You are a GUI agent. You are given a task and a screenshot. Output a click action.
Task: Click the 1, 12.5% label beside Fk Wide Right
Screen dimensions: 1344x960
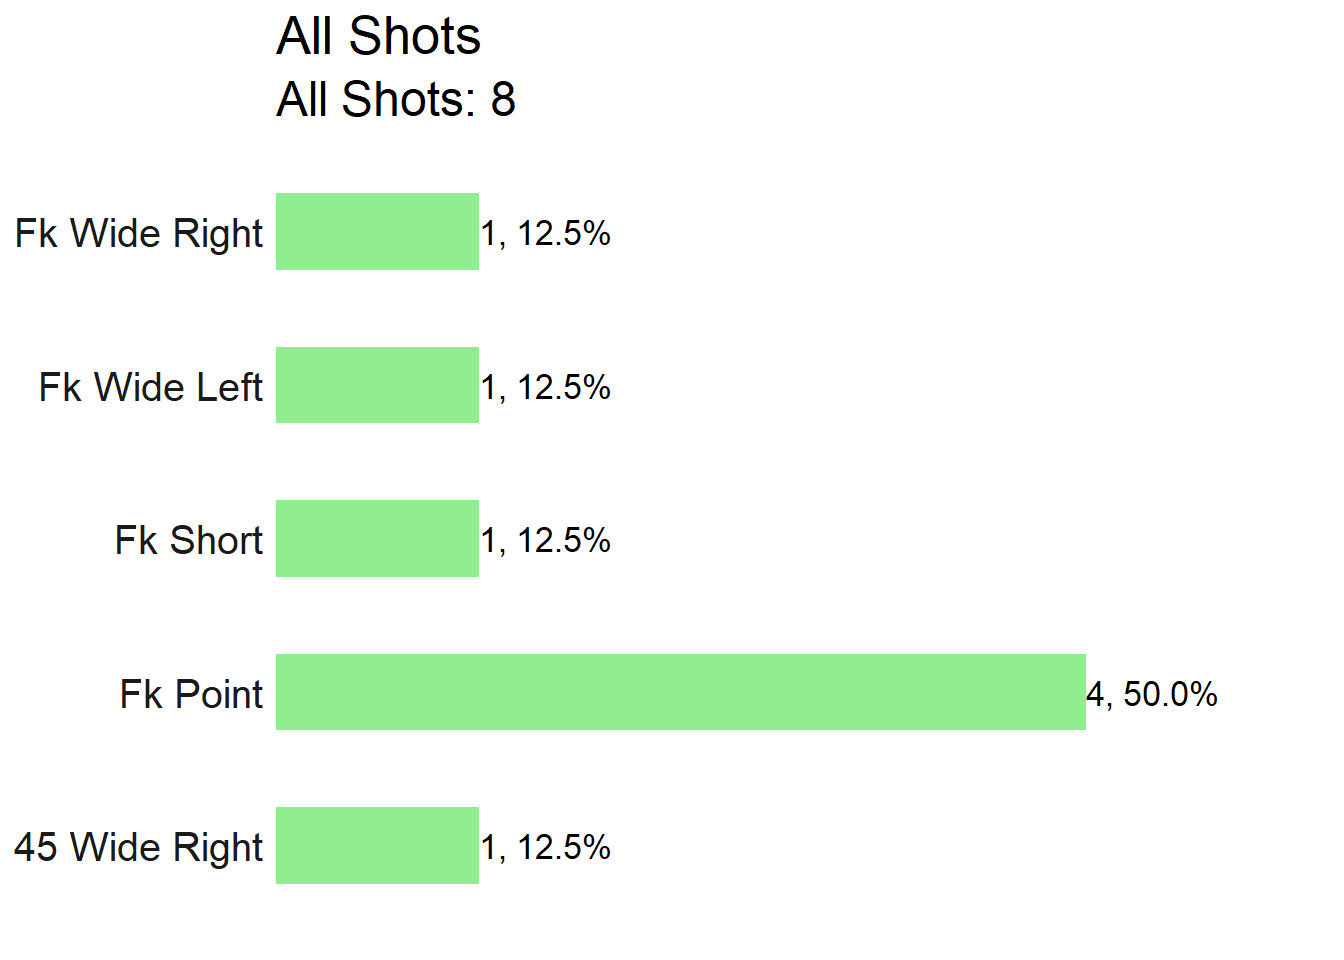tap(546, 234)
